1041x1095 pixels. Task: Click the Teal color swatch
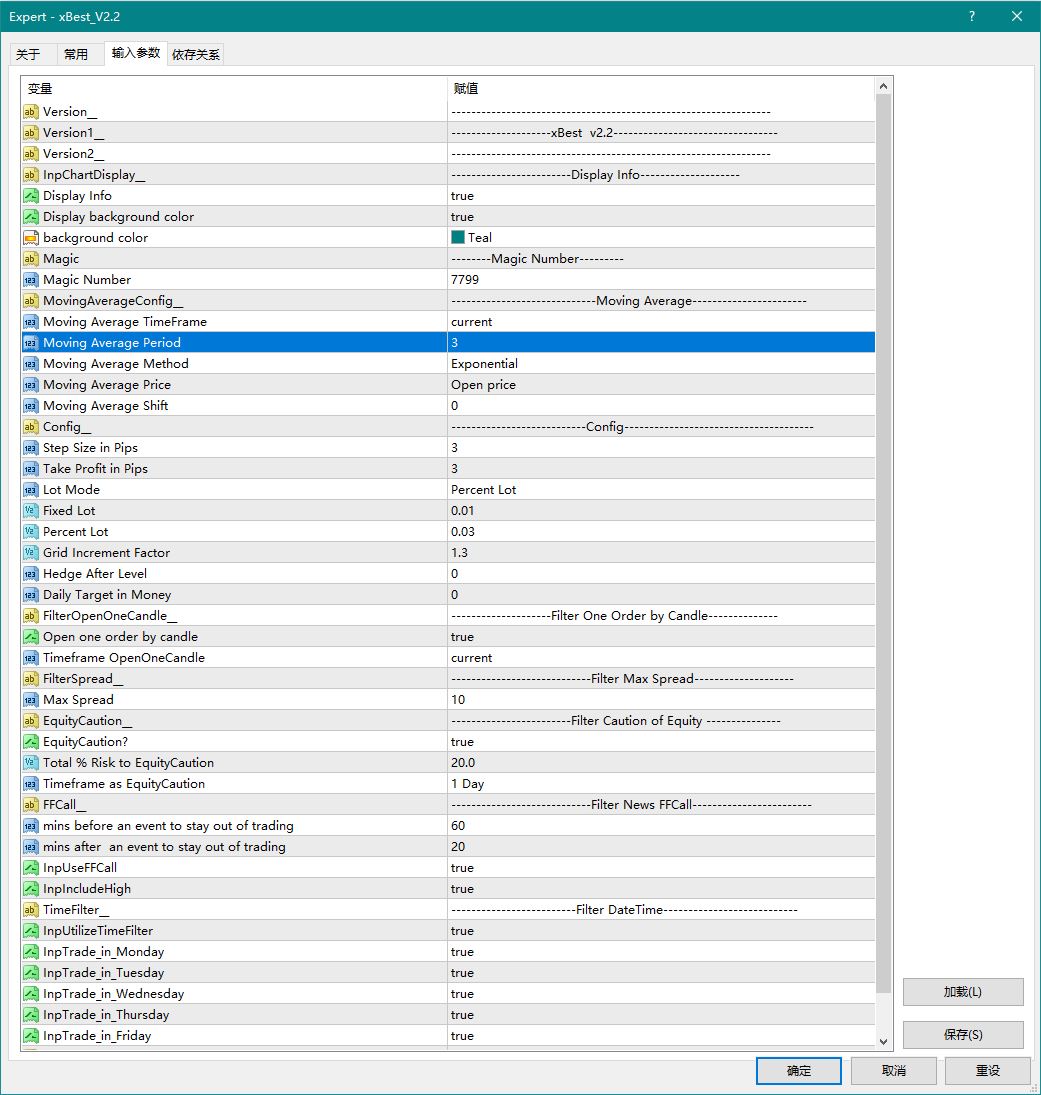pyautogui.click(x=458, y=238)
